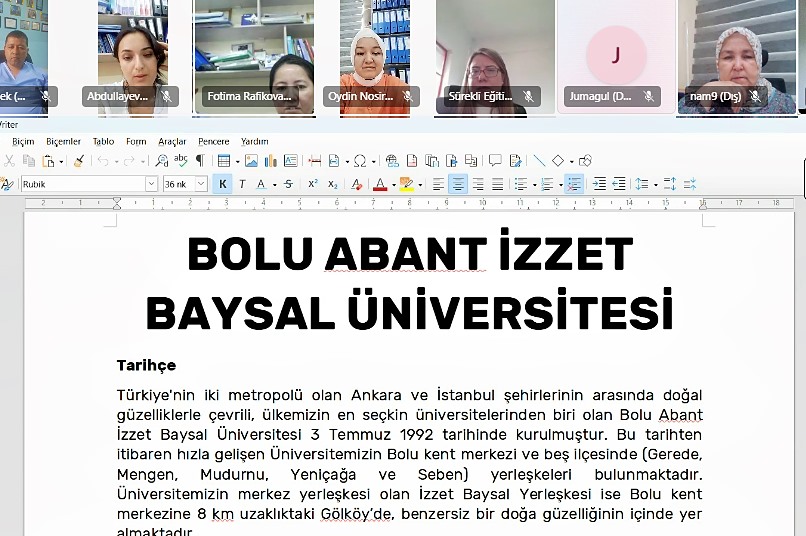The image size is (806, 536).
Task: Insert a text box
Action: point(290,161)
